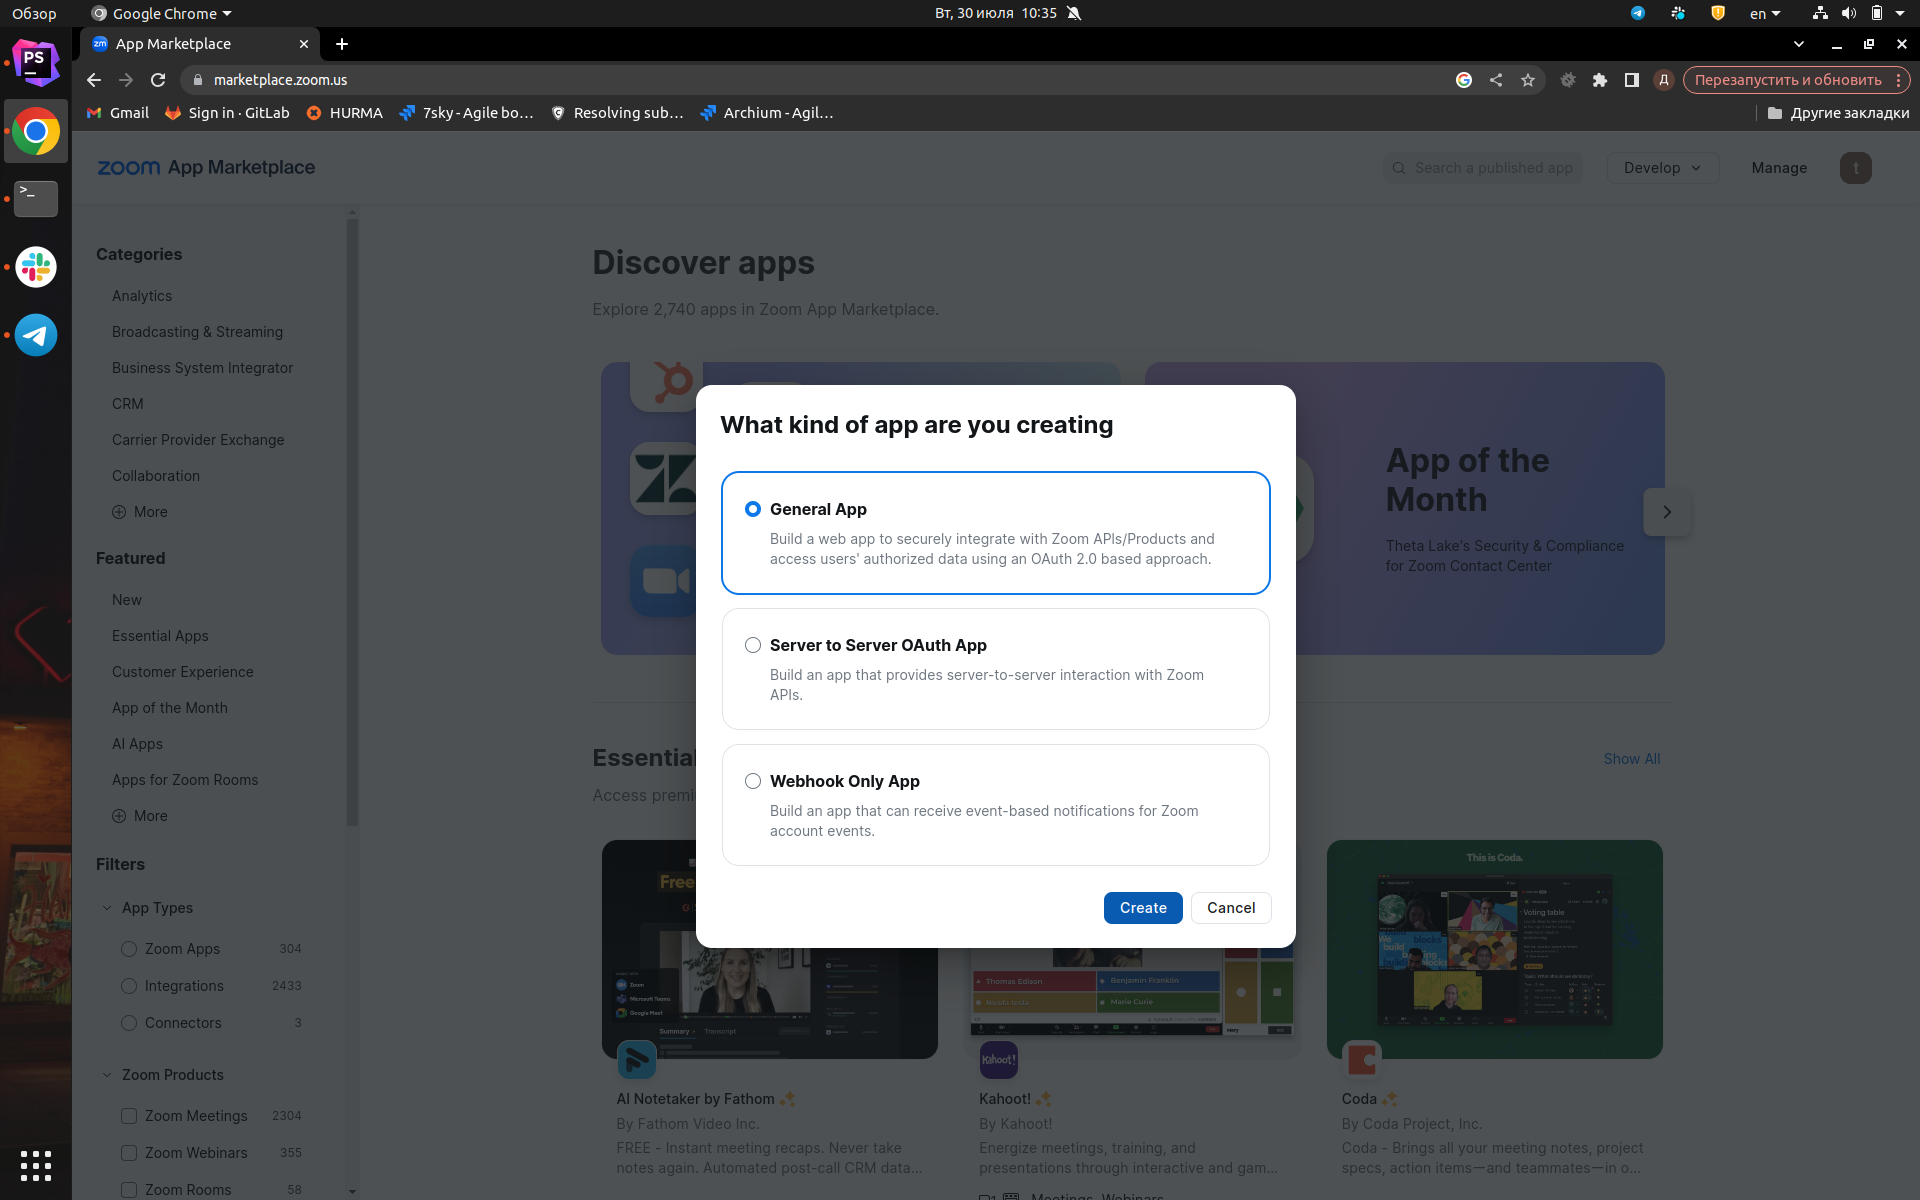This screenshot has height=1200, width=1920.
Task: Open the en keyboard layout menu
Action: (x=1765, y=13)
